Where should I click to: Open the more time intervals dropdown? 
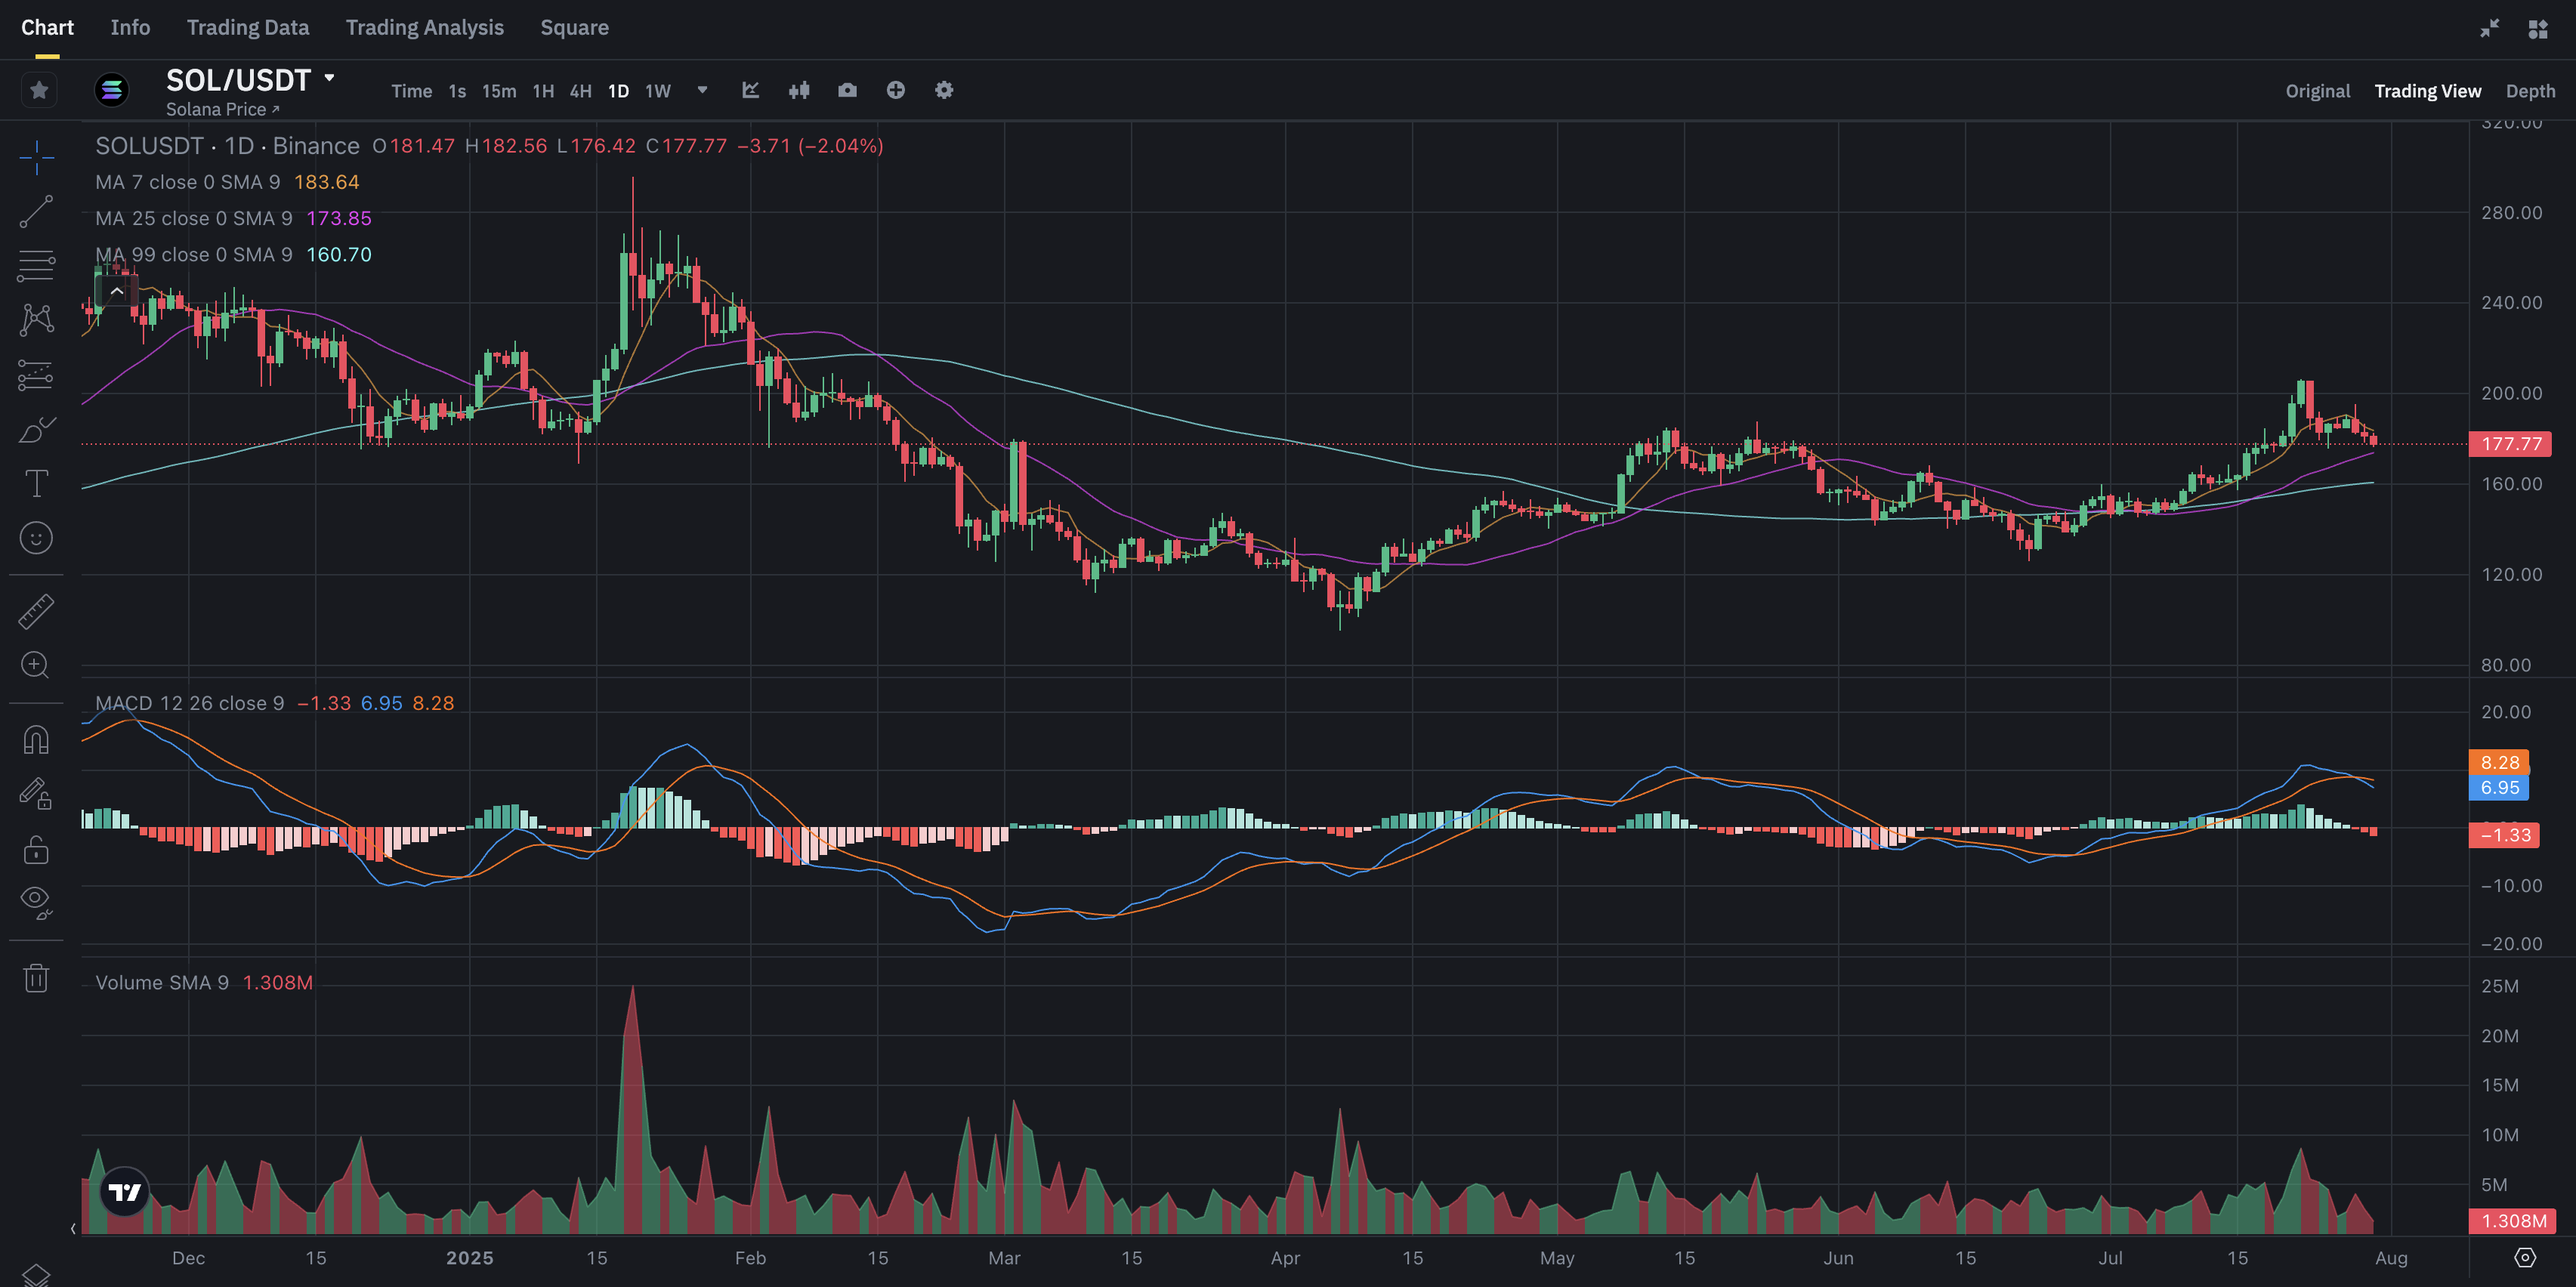pos(703,91)
